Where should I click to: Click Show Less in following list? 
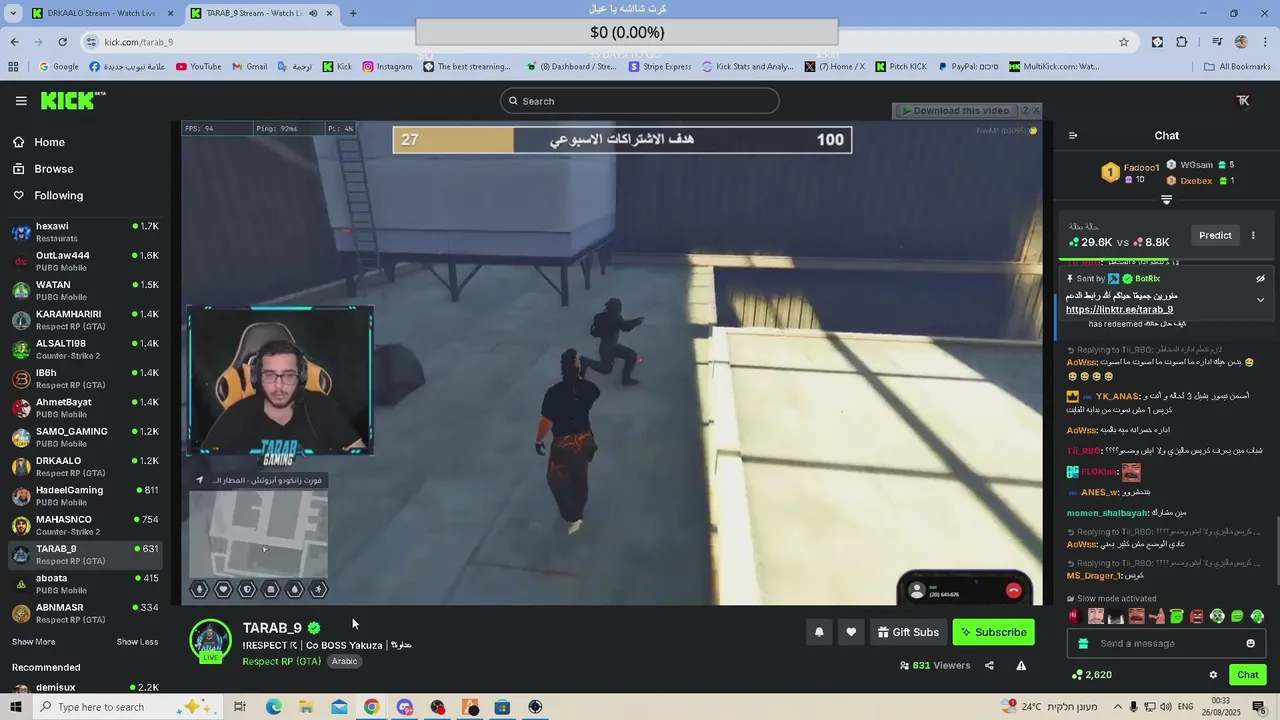pyautogui.click(x=137, y=642)
